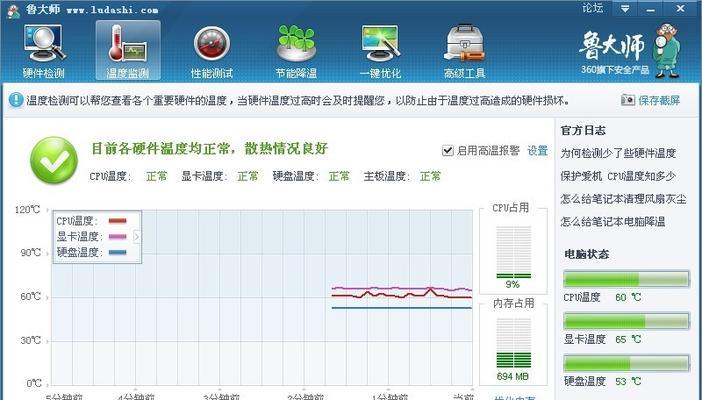Click the CPU温度 green status bar

click(626, 279)
